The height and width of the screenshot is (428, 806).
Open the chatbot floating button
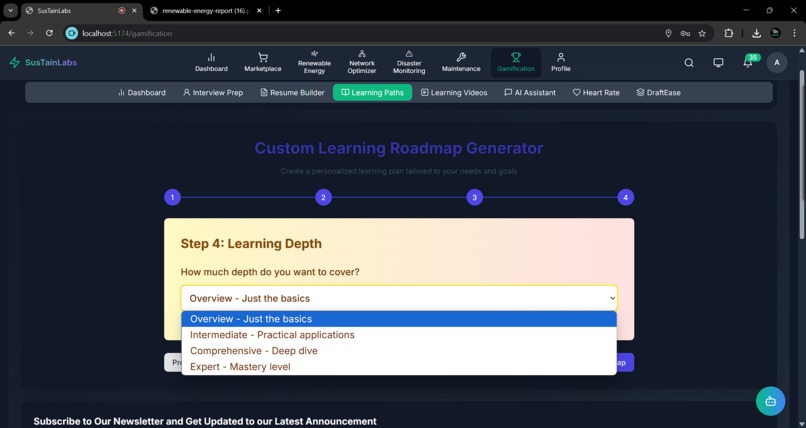coord(770,401)
